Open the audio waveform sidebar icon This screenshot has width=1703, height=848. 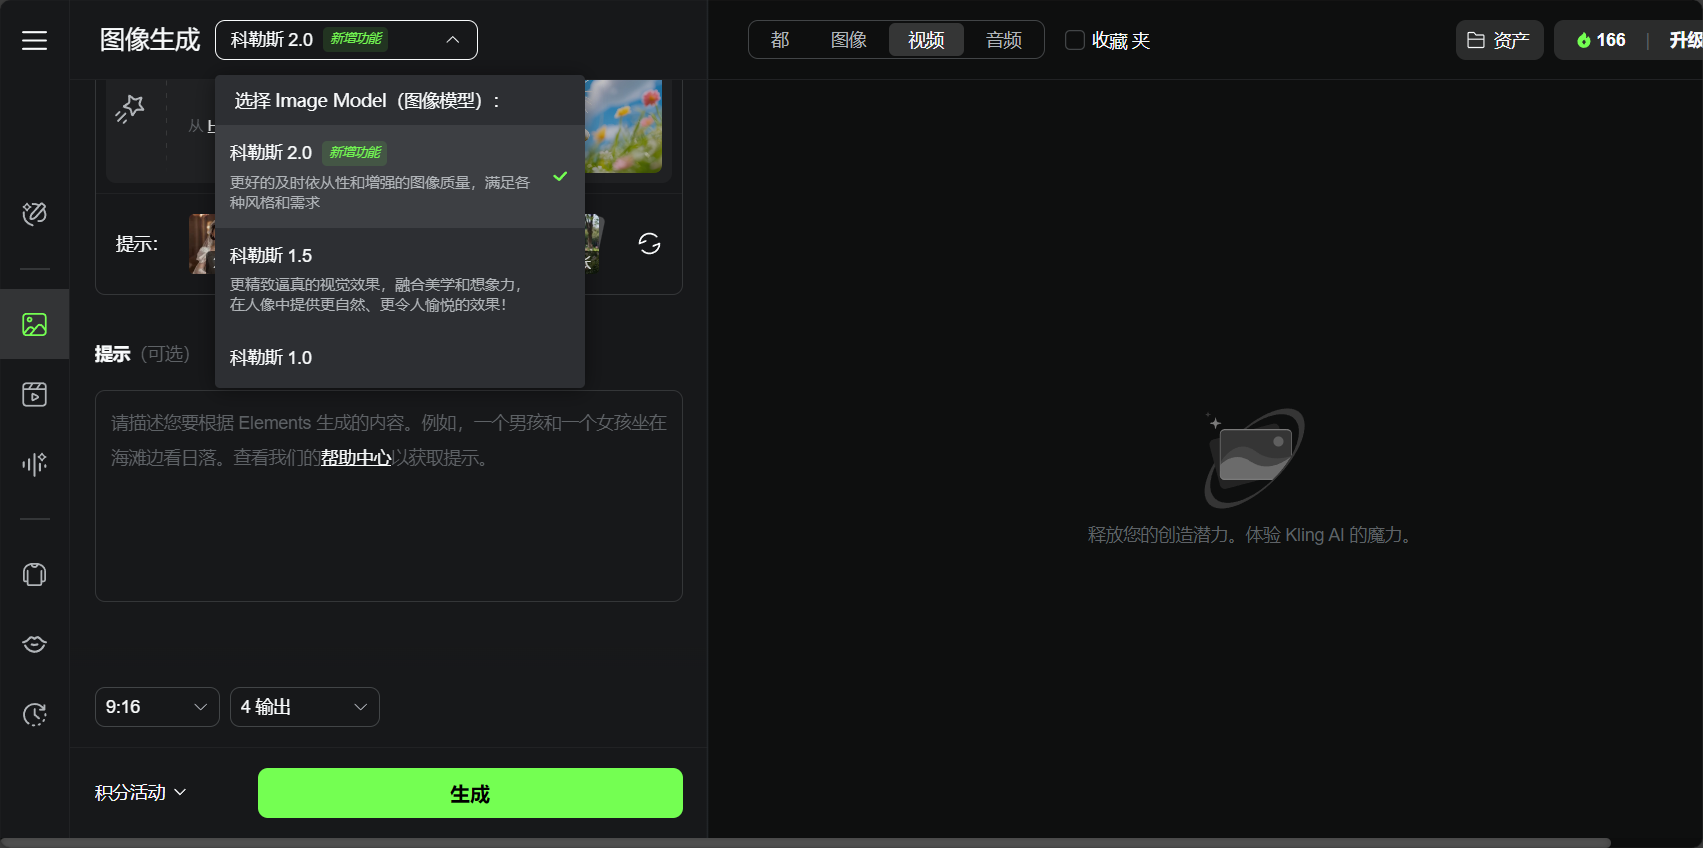35,464
